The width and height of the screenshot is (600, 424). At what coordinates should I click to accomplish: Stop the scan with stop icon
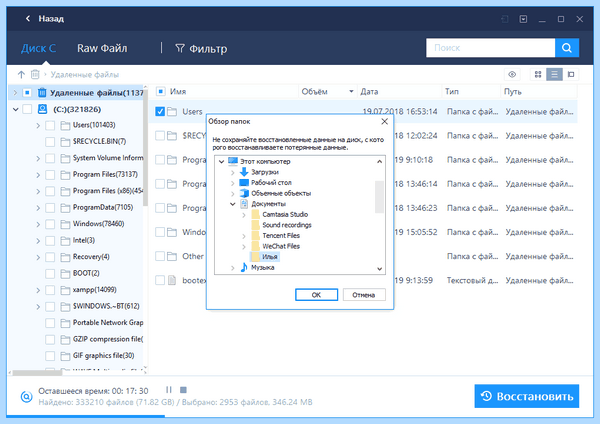click(183, 390)
